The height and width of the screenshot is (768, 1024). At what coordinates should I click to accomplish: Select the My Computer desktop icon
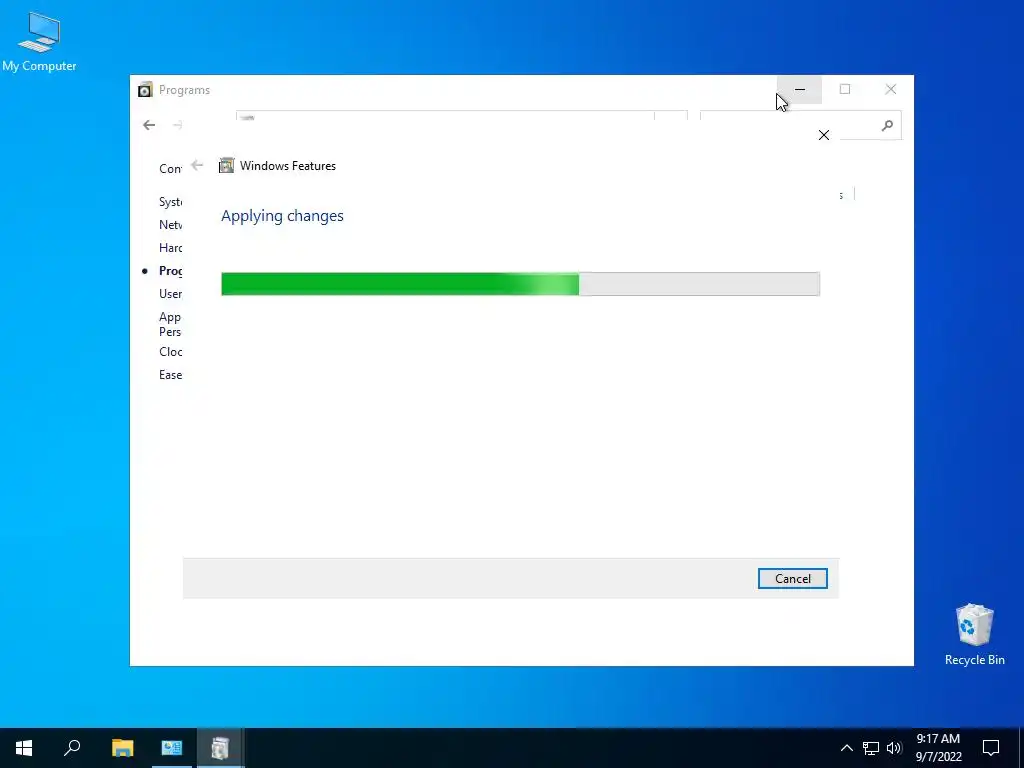point(39,42)
